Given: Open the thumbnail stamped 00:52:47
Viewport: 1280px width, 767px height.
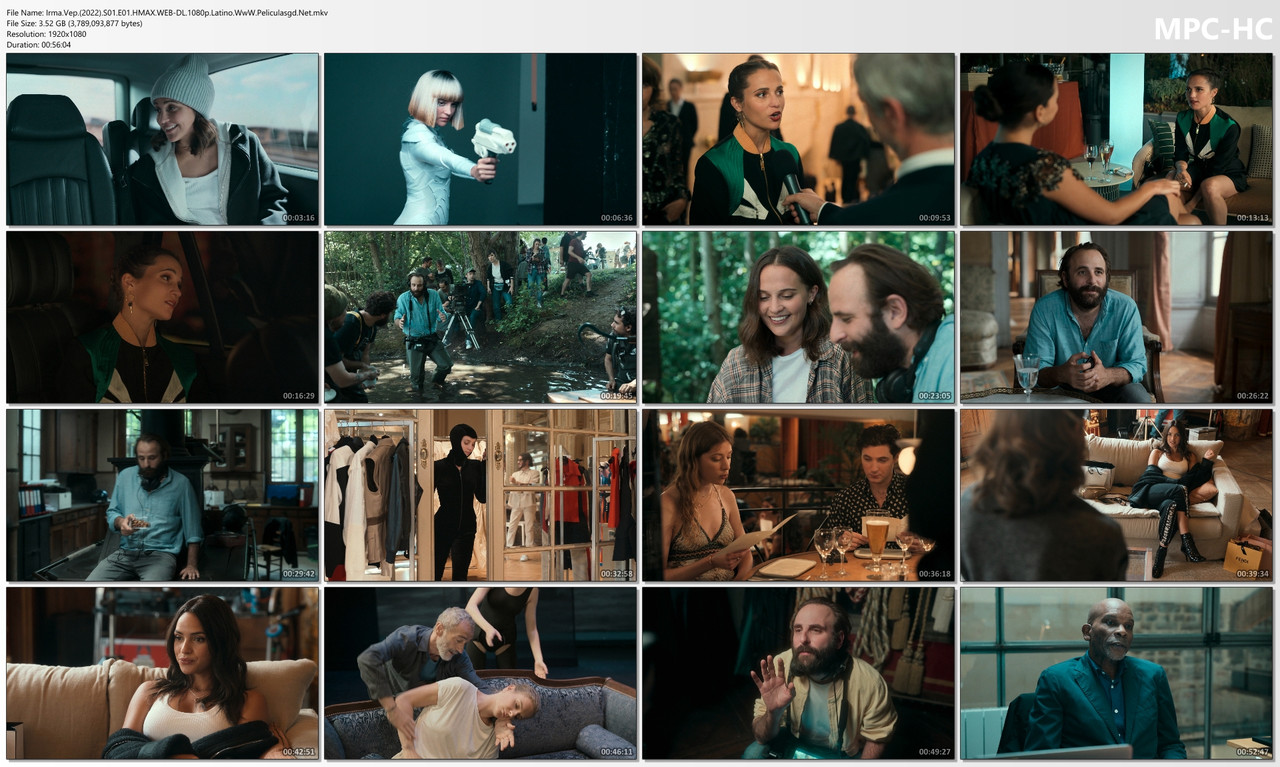Looking at the screenshot, I should (1116, 673).
